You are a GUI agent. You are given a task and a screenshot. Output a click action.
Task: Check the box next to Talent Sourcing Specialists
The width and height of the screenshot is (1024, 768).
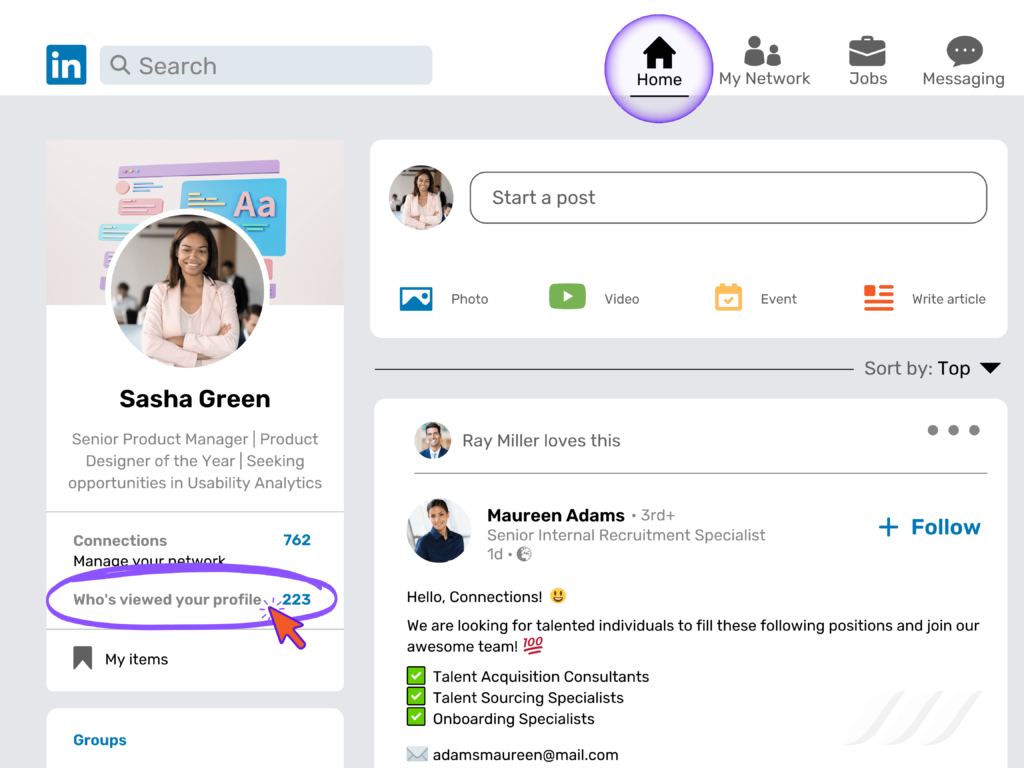(415, 697)
